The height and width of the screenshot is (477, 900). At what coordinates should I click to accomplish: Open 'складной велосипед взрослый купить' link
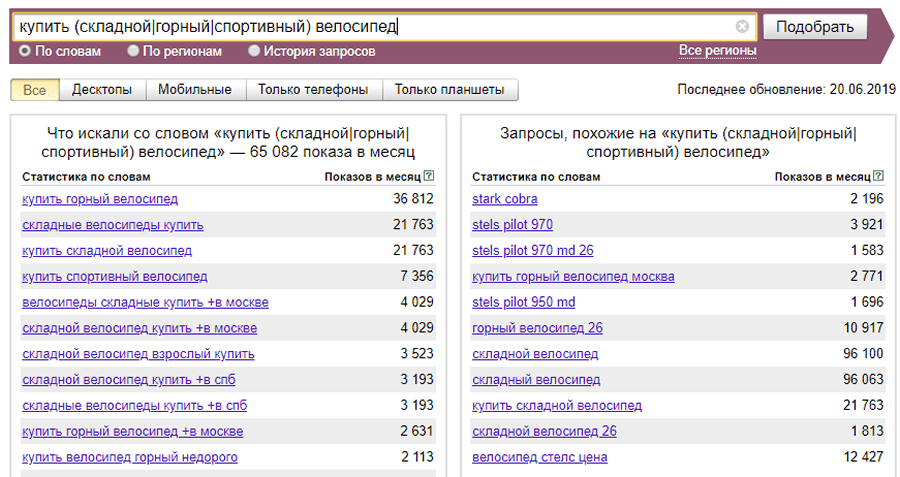(x=138, y=353)
